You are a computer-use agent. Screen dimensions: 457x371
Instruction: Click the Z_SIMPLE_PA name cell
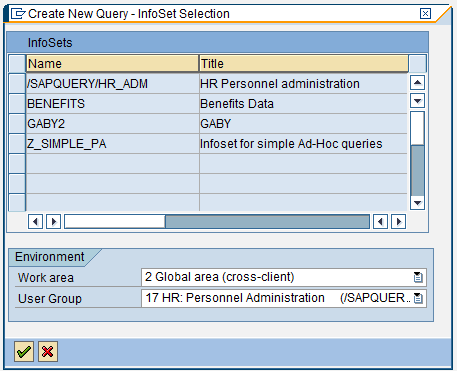pos(112,143)
